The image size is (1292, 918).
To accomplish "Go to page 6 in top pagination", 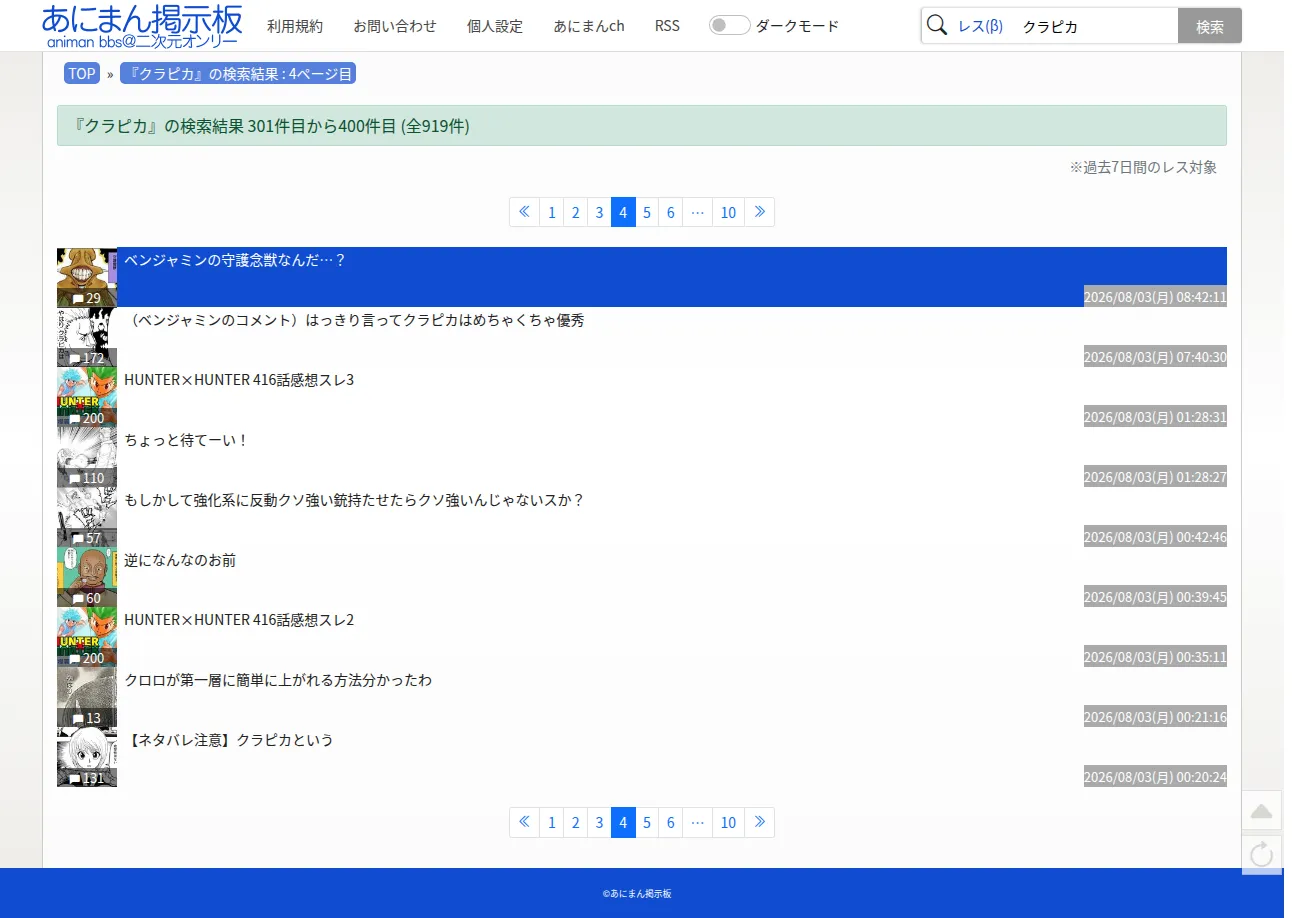I will (671, 212).
